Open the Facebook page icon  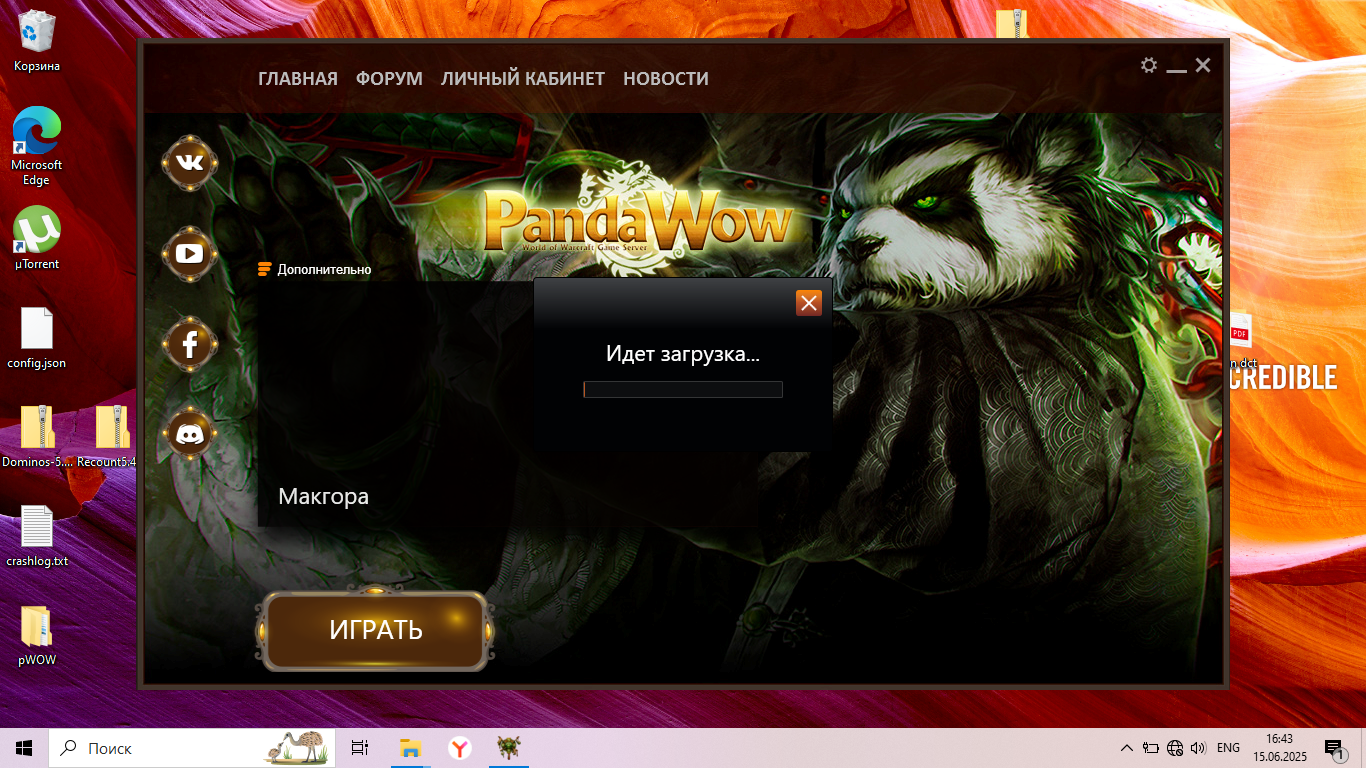(x=189, y=344)
